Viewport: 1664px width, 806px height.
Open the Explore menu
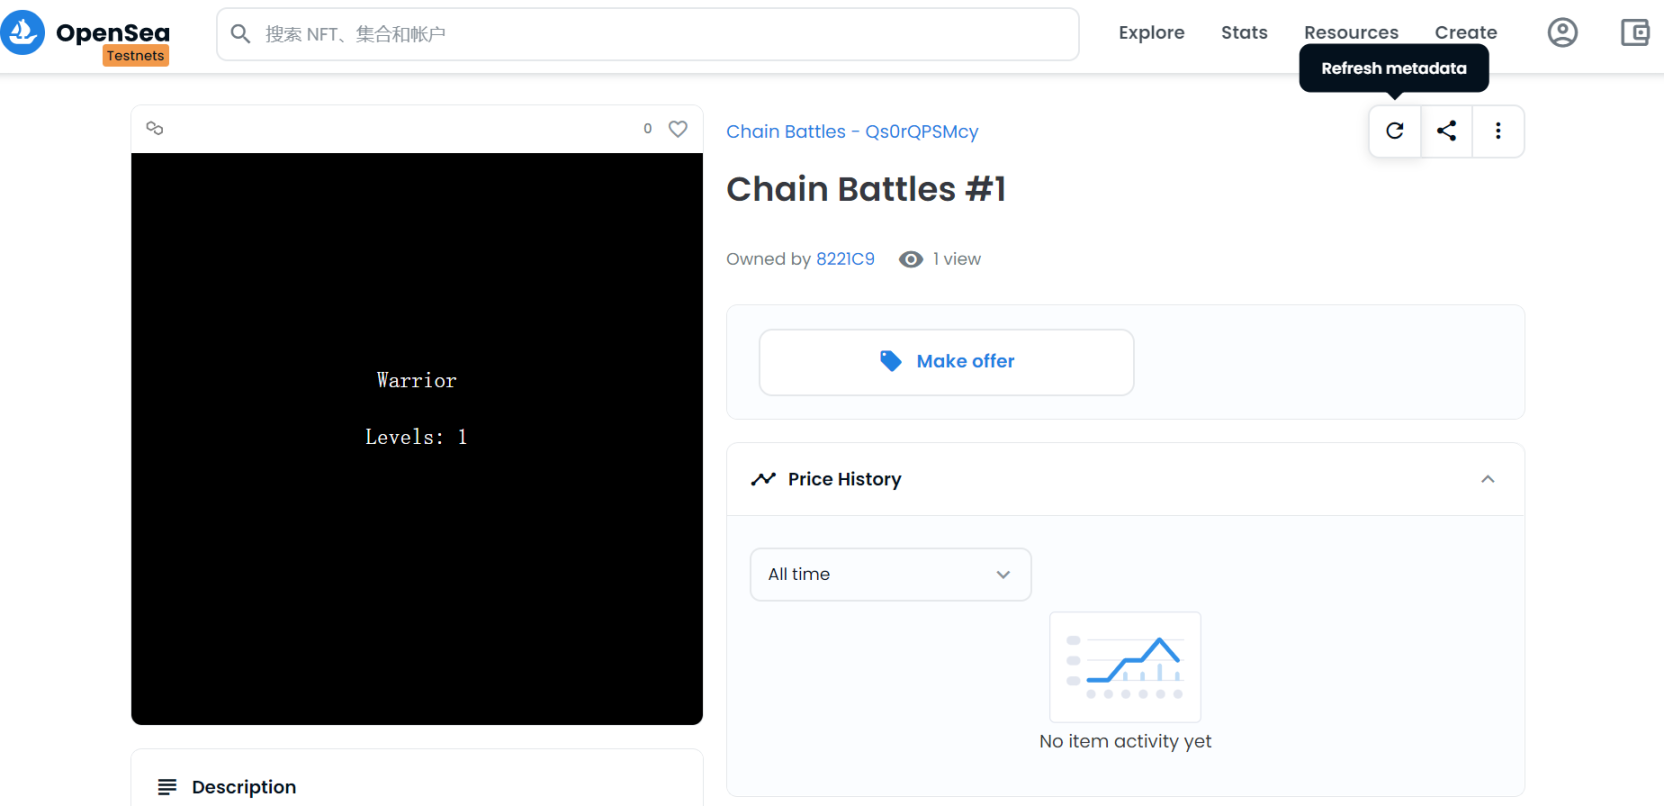point(1151,33)
